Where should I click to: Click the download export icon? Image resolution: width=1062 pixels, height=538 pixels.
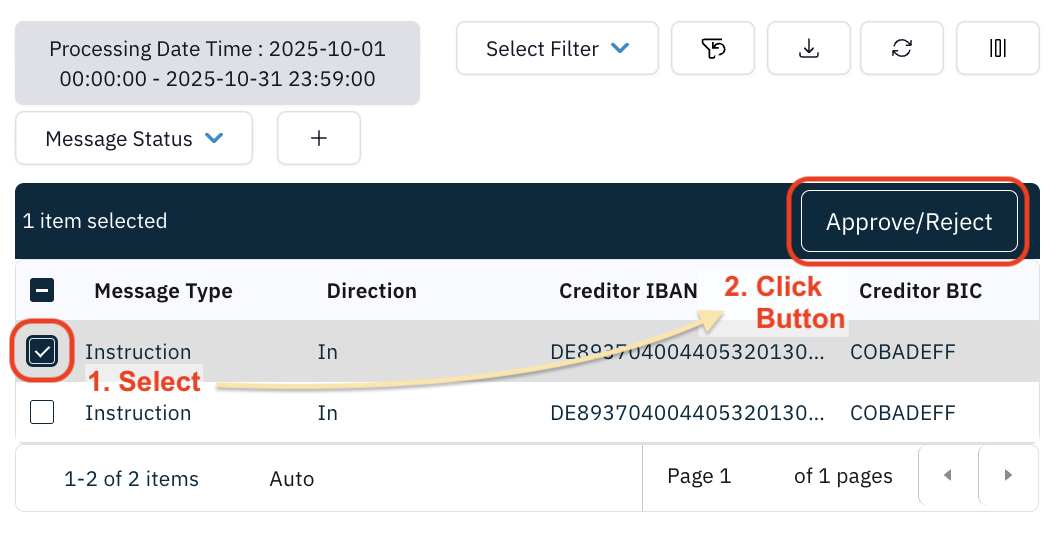808,48
